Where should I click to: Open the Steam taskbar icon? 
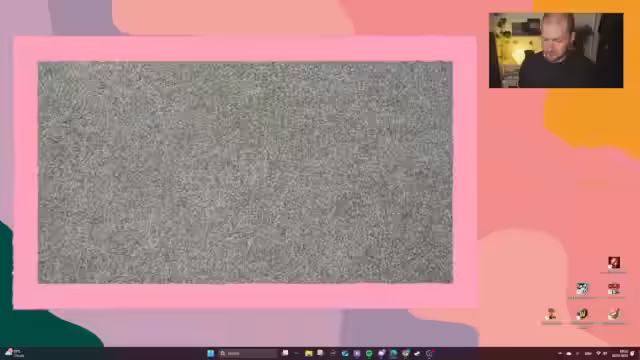click(417, 353)
